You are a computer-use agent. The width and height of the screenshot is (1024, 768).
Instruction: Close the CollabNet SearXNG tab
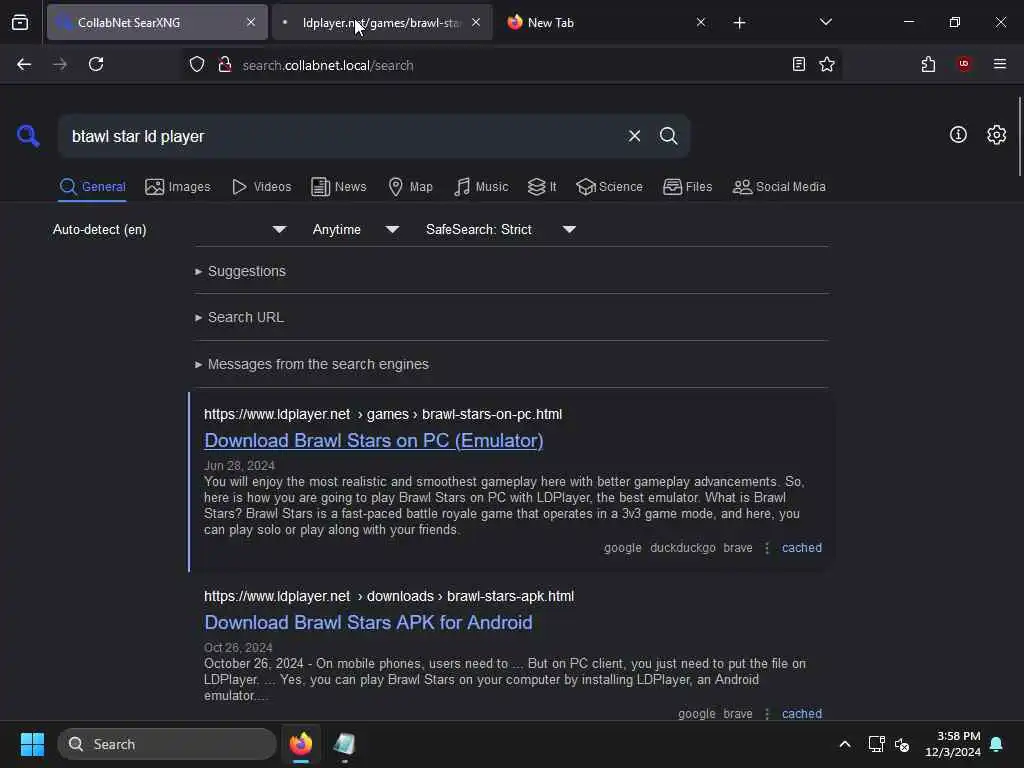point(251,22)
